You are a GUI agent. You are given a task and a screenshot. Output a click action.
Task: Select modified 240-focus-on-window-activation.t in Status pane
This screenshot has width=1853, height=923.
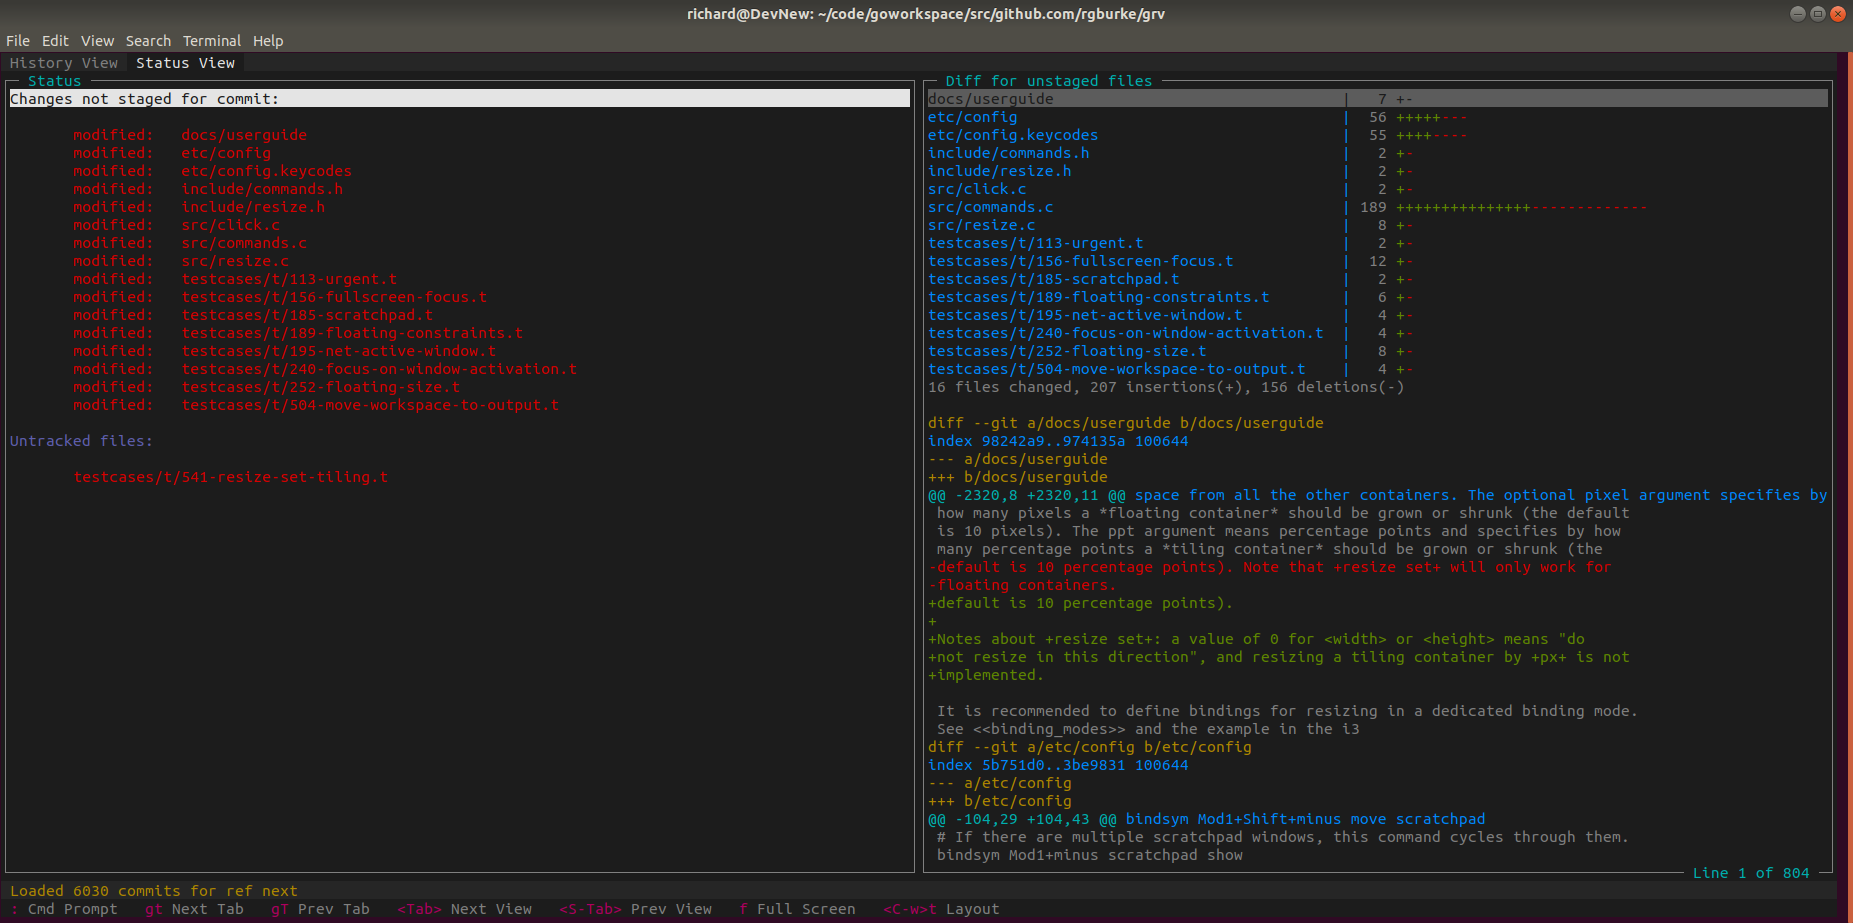coord(325,369)
